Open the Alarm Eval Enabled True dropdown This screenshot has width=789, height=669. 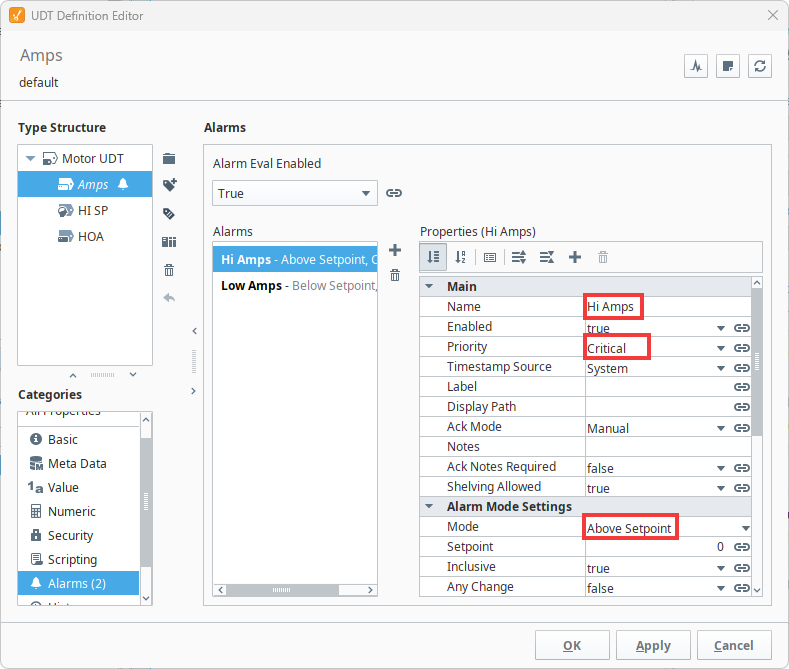click(x=295, y=193)
